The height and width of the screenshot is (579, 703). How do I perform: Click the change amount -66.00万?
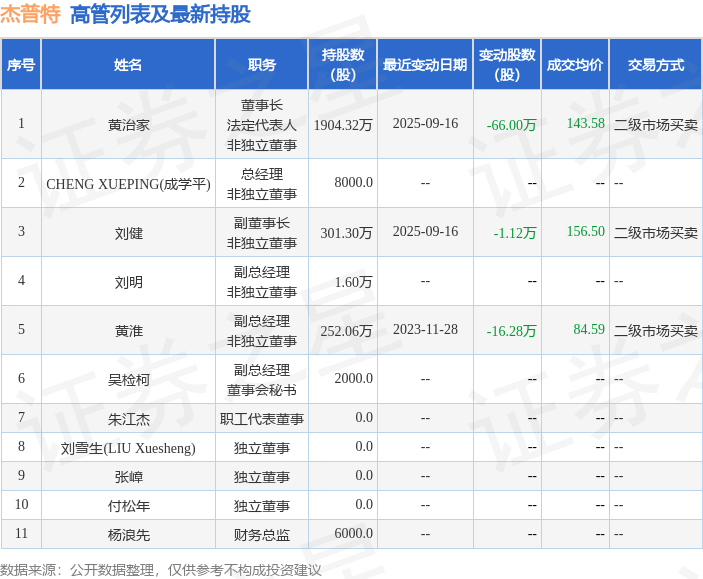(x=511, y=125)
